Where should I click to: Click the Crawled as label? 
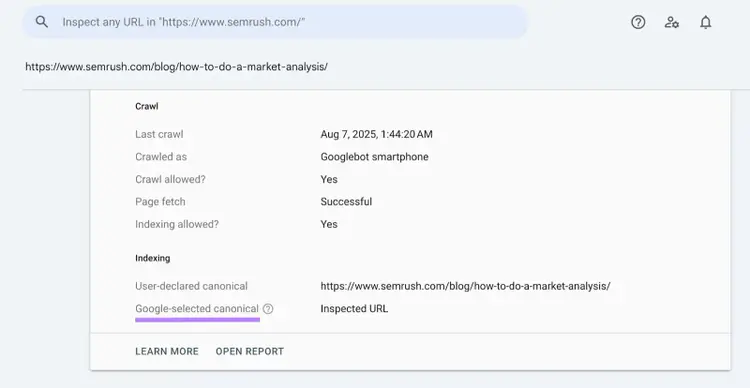point(161,157)
